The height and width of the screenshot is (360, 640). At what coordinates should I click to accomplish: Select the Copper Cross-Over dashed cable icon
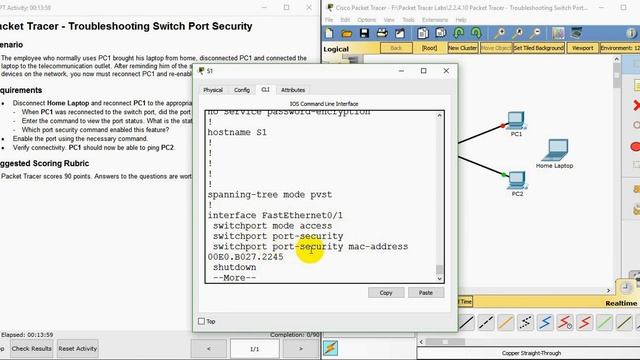[486, 323]
